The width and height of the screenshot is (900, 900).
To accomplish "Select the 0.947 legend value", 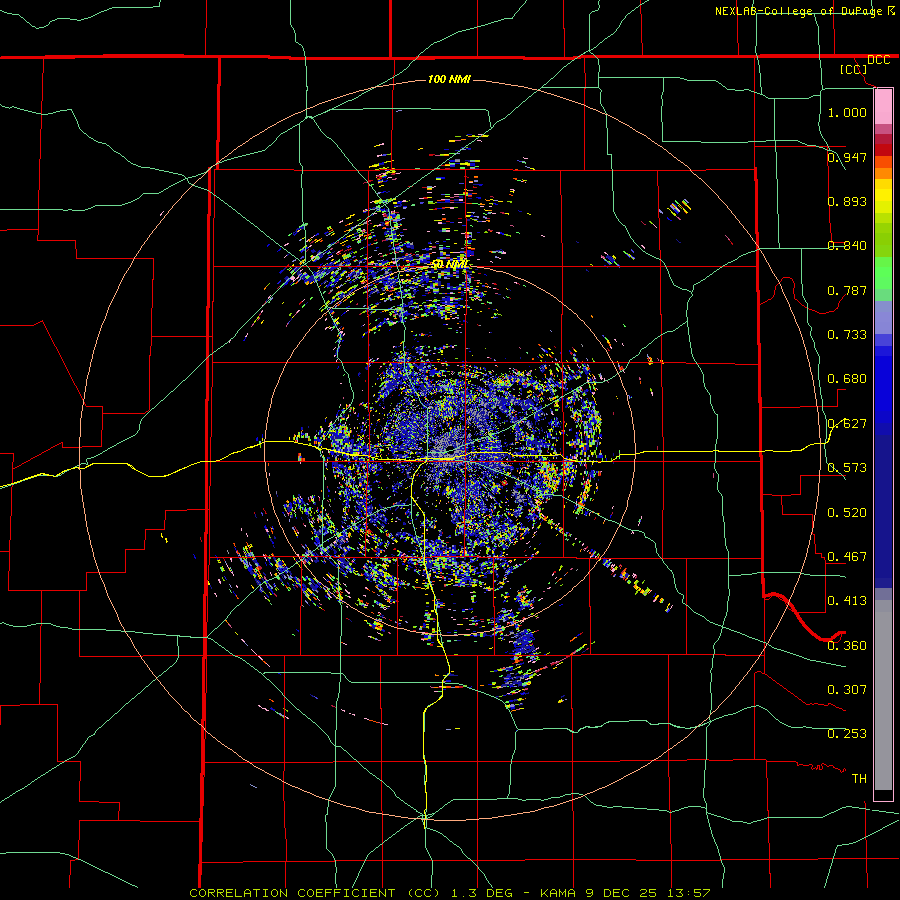I will tap(847, 157).
